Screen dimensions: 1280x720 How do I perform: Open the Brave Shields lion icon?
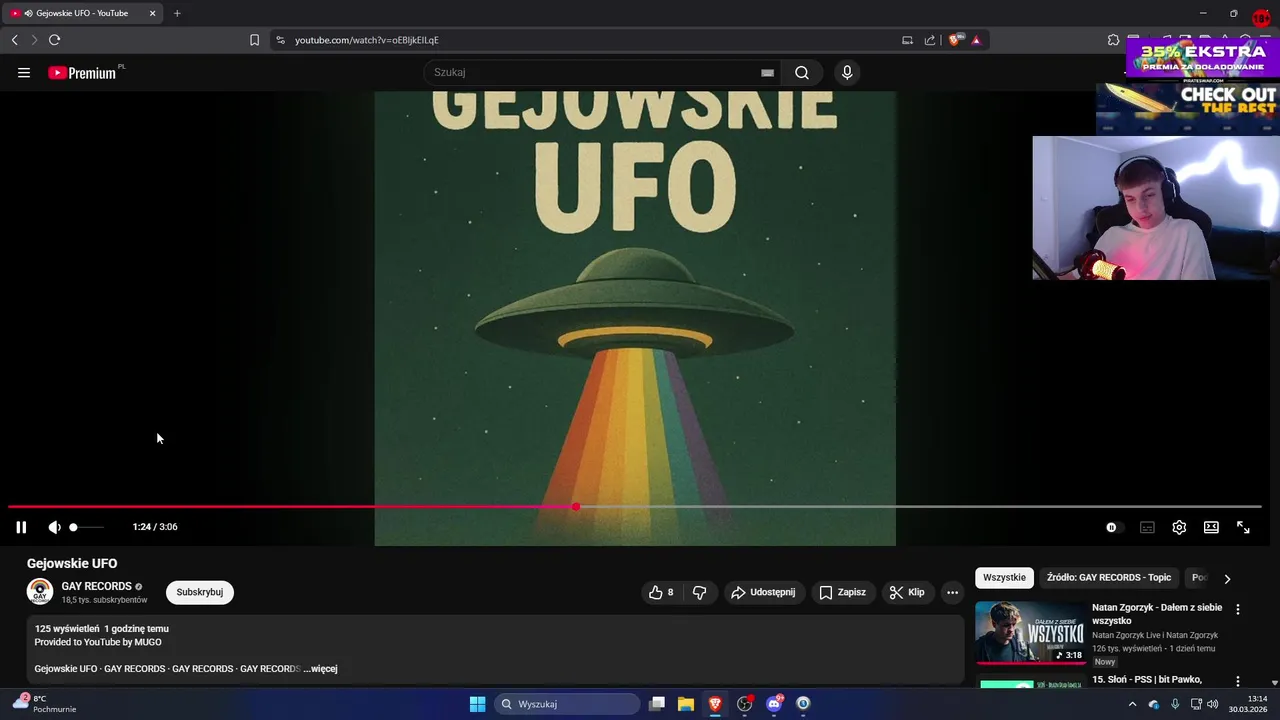[x=954, y=40]
